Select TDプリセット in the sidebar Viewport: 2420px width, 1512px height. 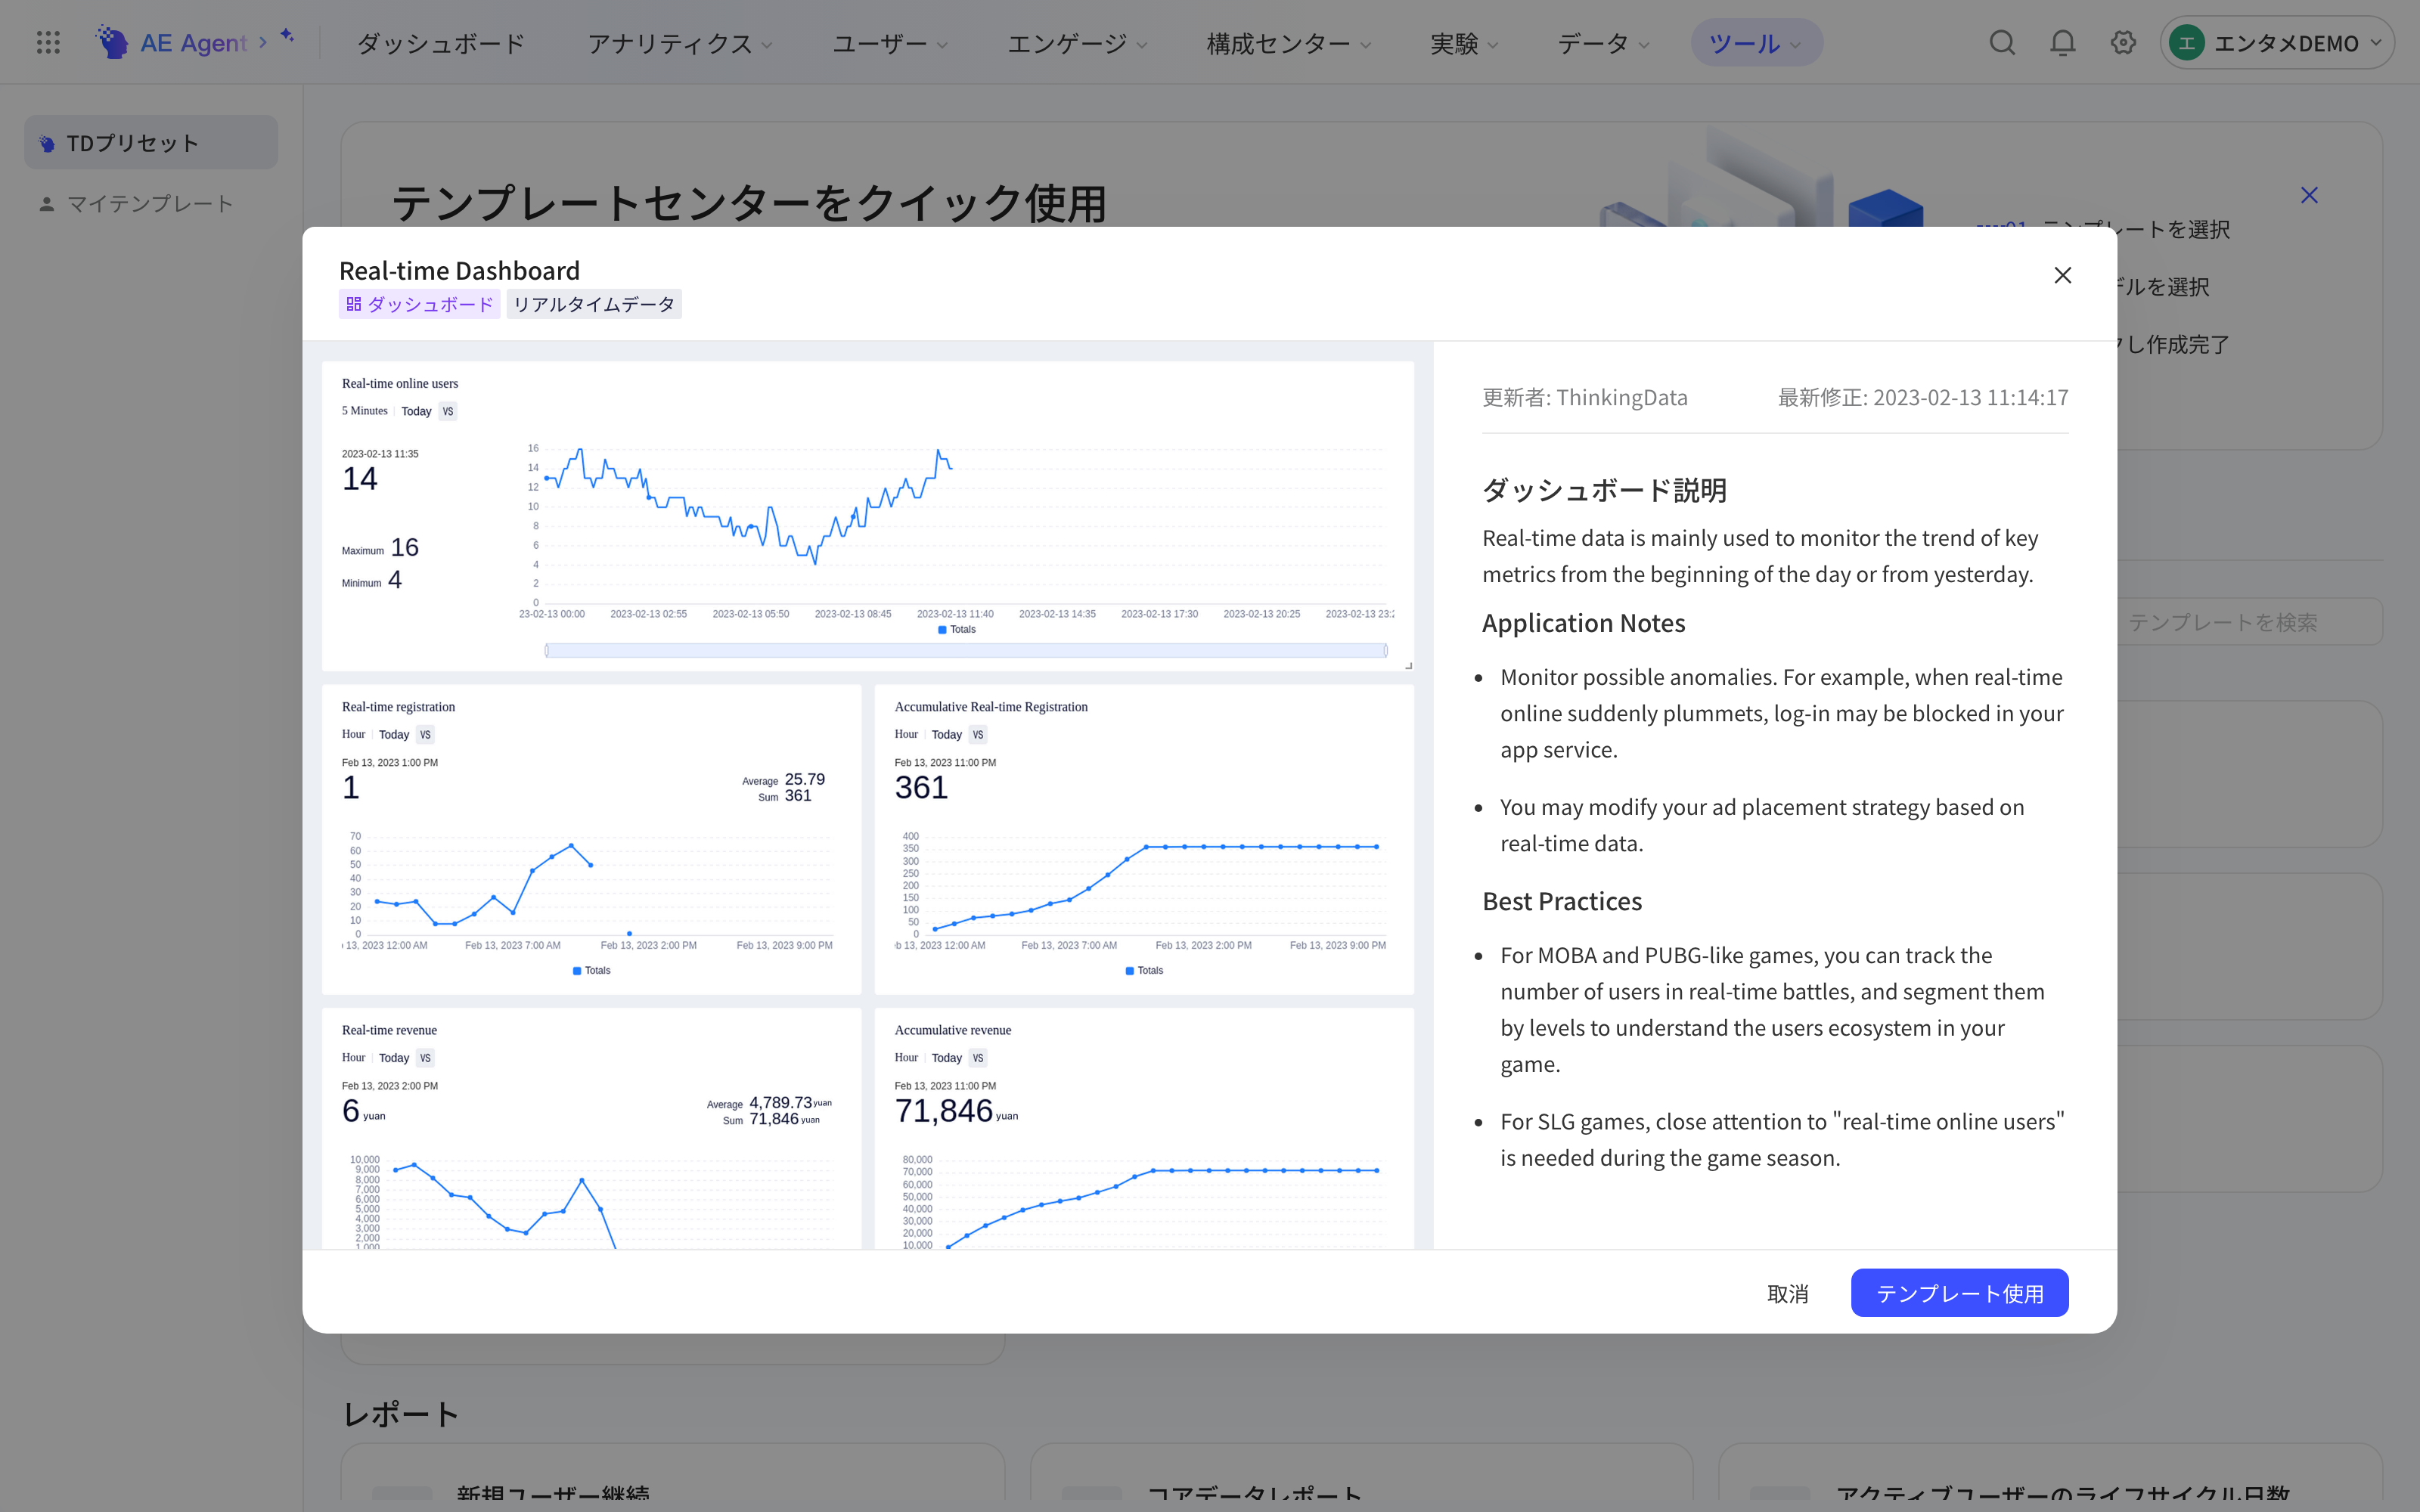(x=151, y=142)
